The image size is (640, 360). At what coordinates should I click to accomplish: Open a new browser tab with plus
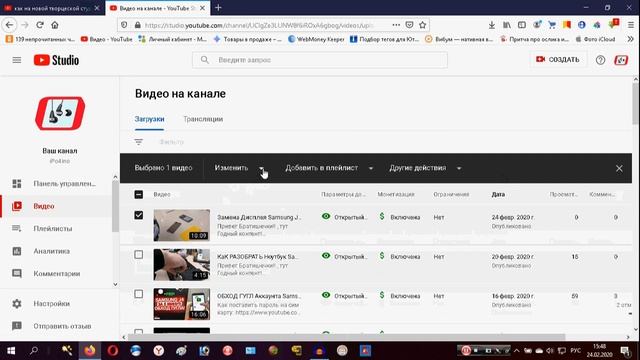pos(218,8)
